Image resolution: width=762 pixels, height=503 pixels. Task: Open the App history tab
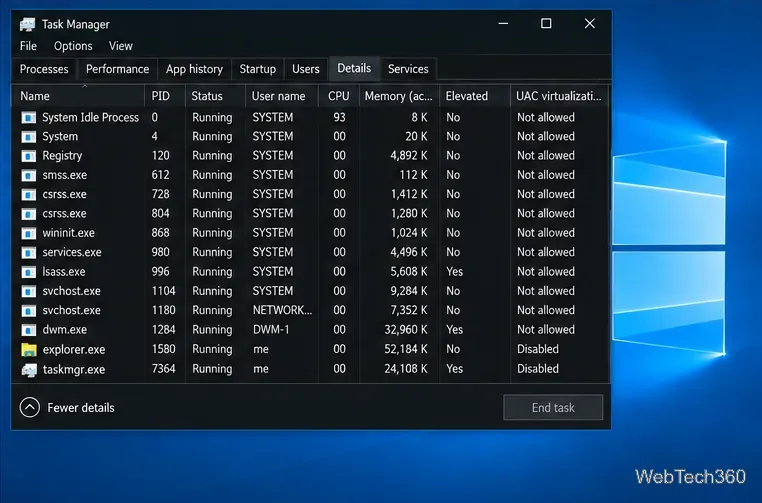tap(194, 69)
